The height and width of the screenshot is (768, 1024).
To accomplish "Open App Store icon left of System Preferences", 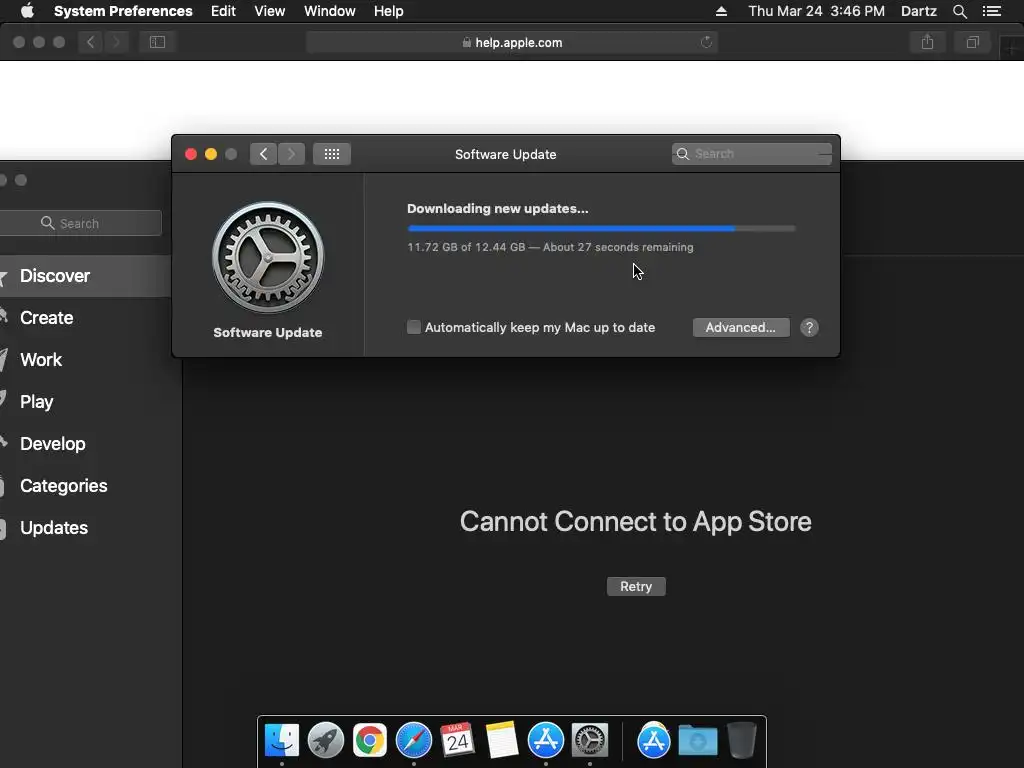I will [x=545, y=741].
